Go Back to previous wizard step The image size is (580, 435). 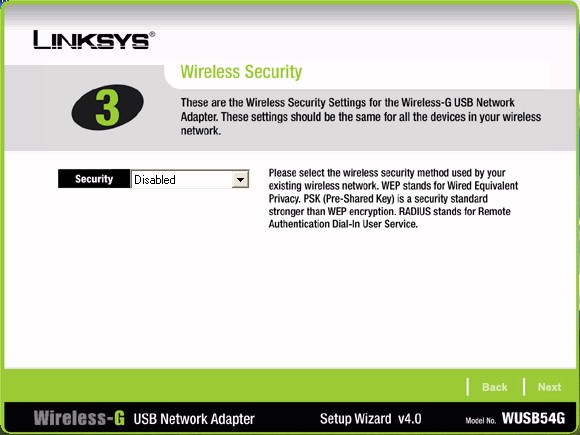tap(495, 387)
